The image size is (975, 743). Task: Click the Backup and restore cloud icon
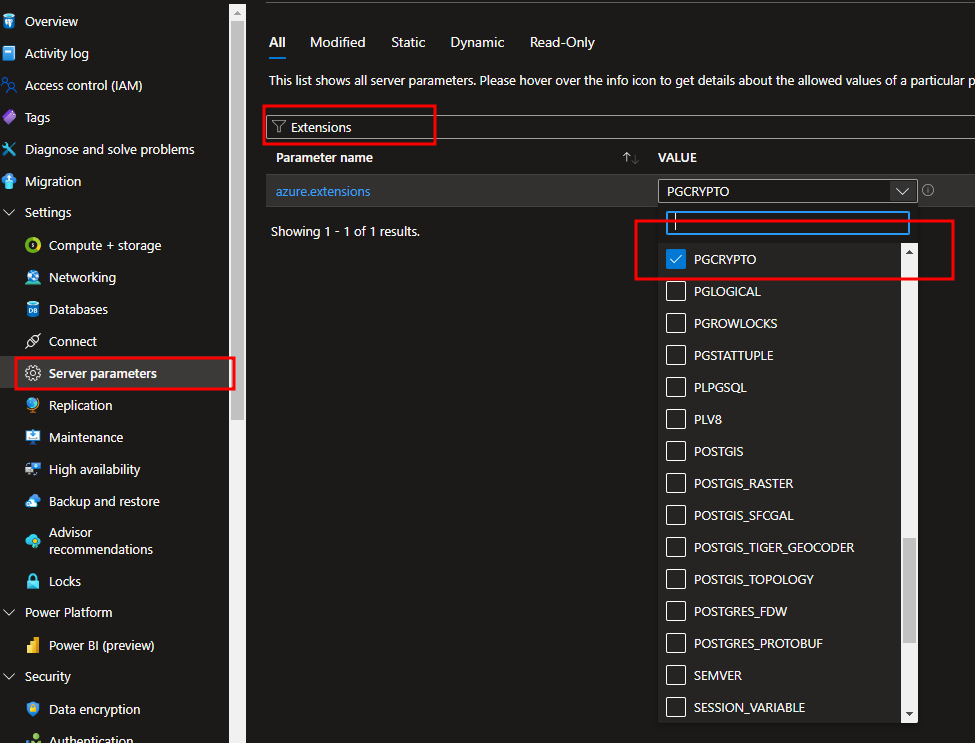pyautogui.click(x=33, y=501)
